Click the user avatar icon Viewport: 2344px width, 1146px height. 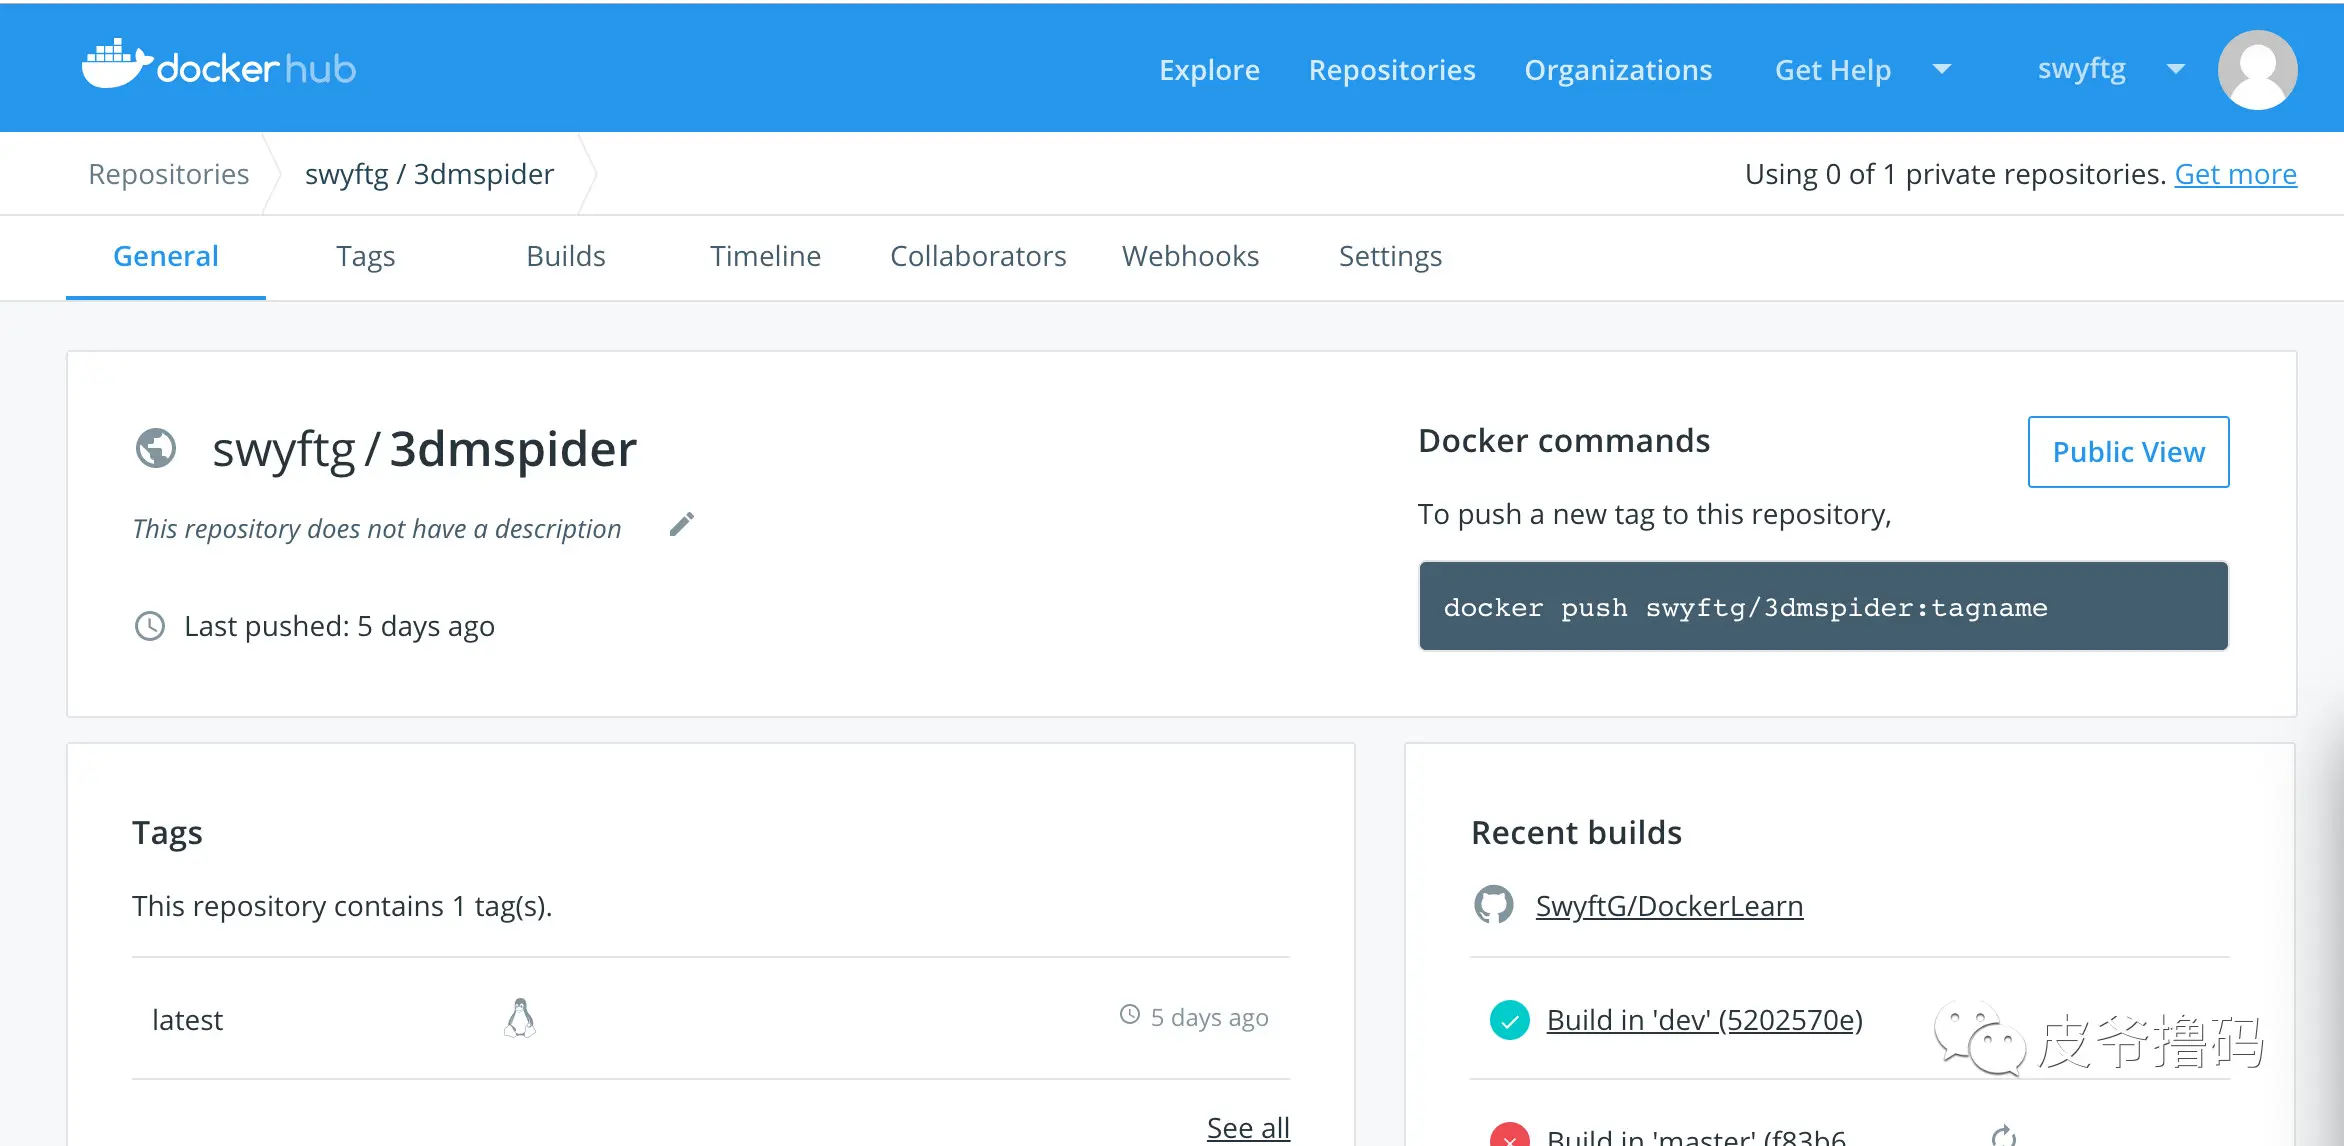2256,69
